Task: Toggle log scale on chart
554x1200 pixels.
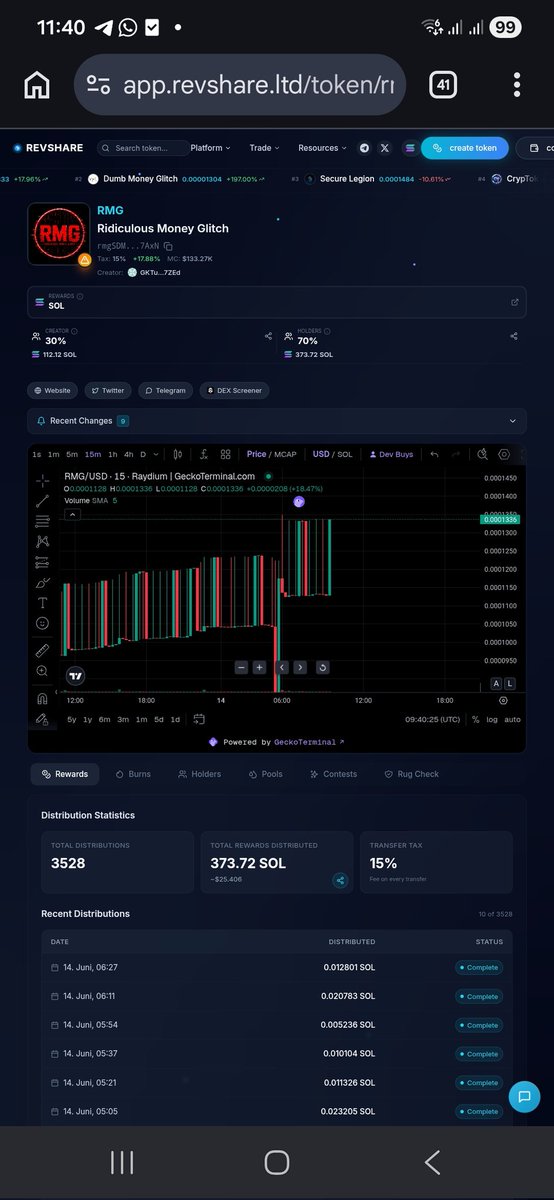Action: click(x=492, y=719)
